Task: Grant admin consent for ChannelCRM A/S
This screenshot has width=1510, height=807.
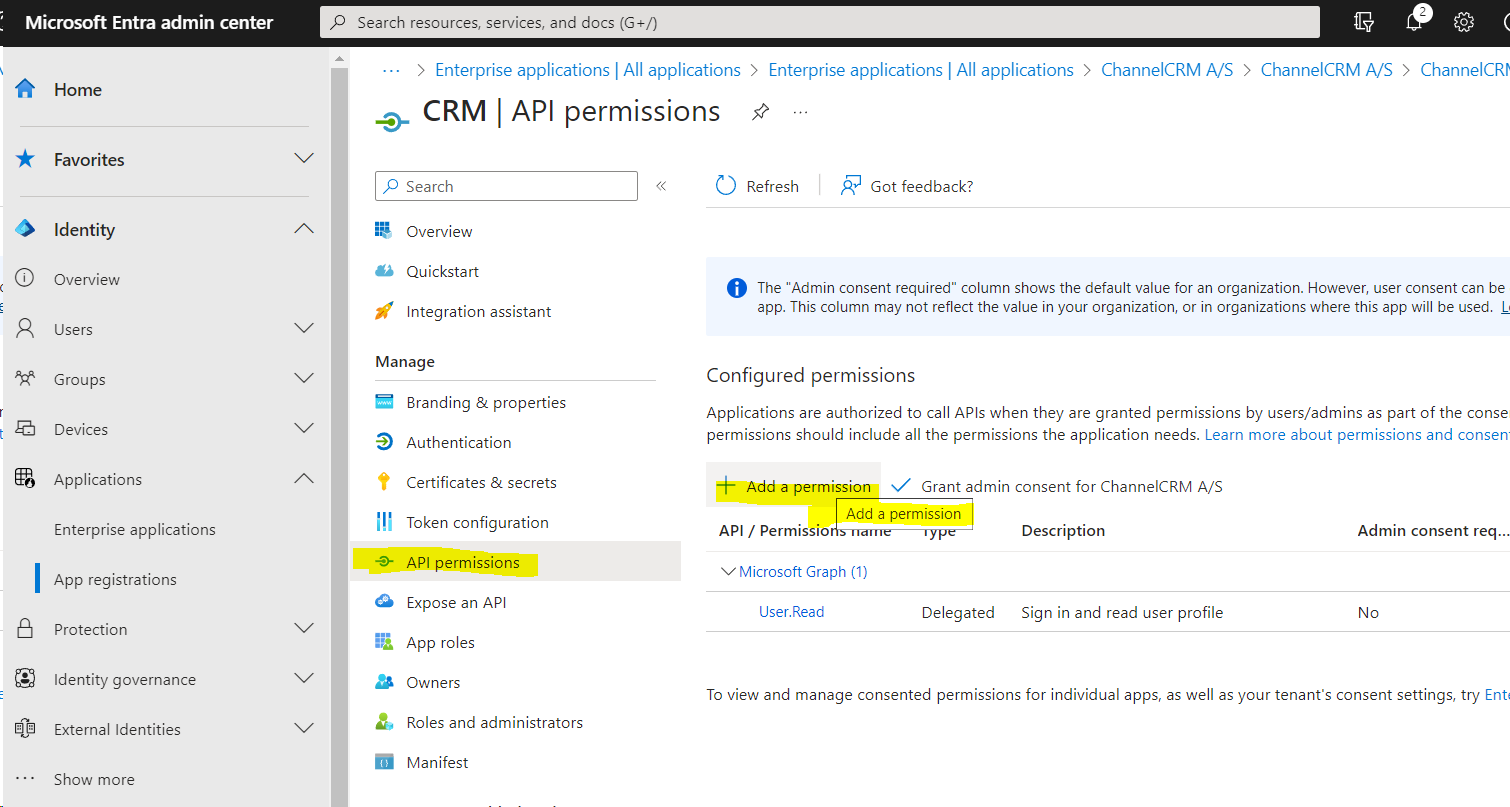Action: pyautogui.click(x=1057, y=486)
